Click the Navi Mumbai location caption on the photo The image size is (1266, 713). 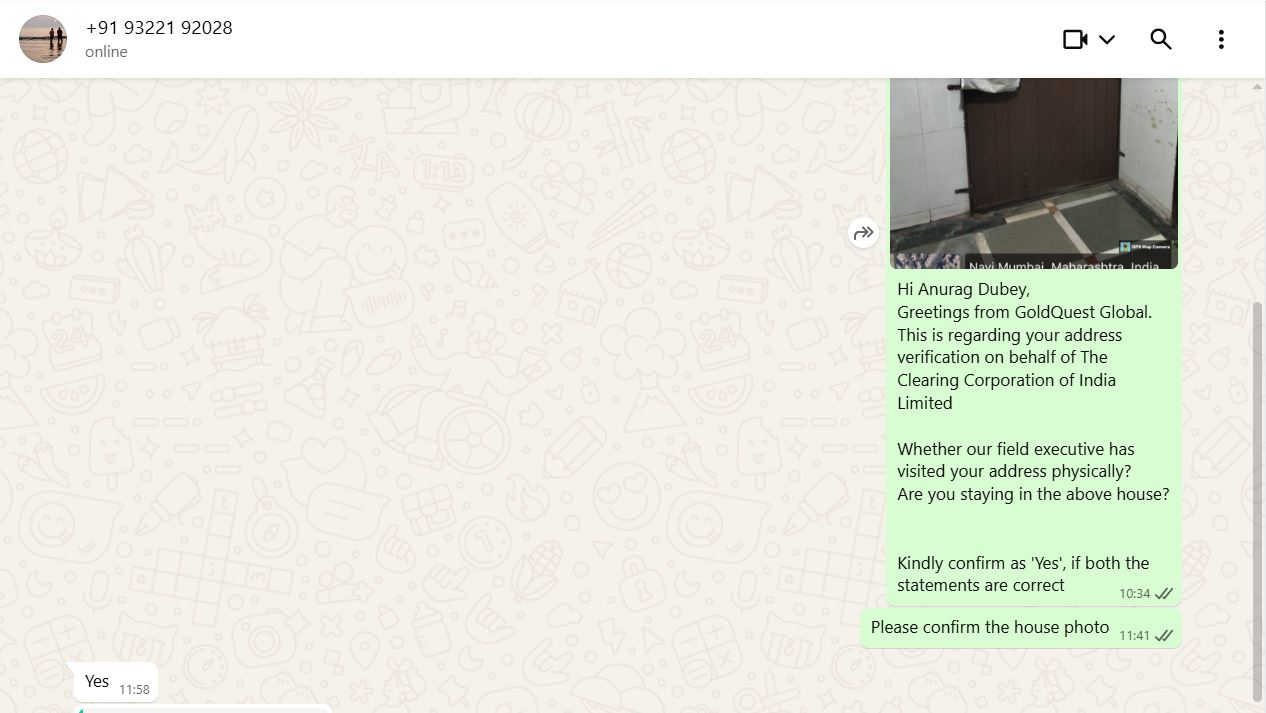1064,266
